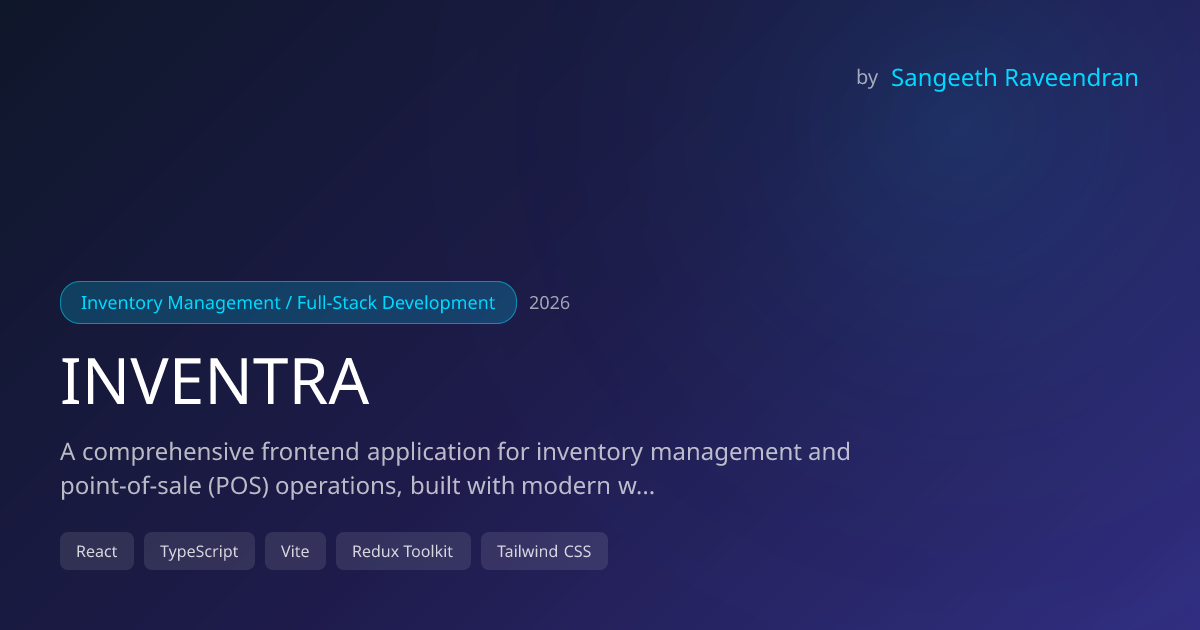This screenshot has height=630, width=1200.
Task: Pick the Redux Toolkit tag
Action: pos(403,551)
